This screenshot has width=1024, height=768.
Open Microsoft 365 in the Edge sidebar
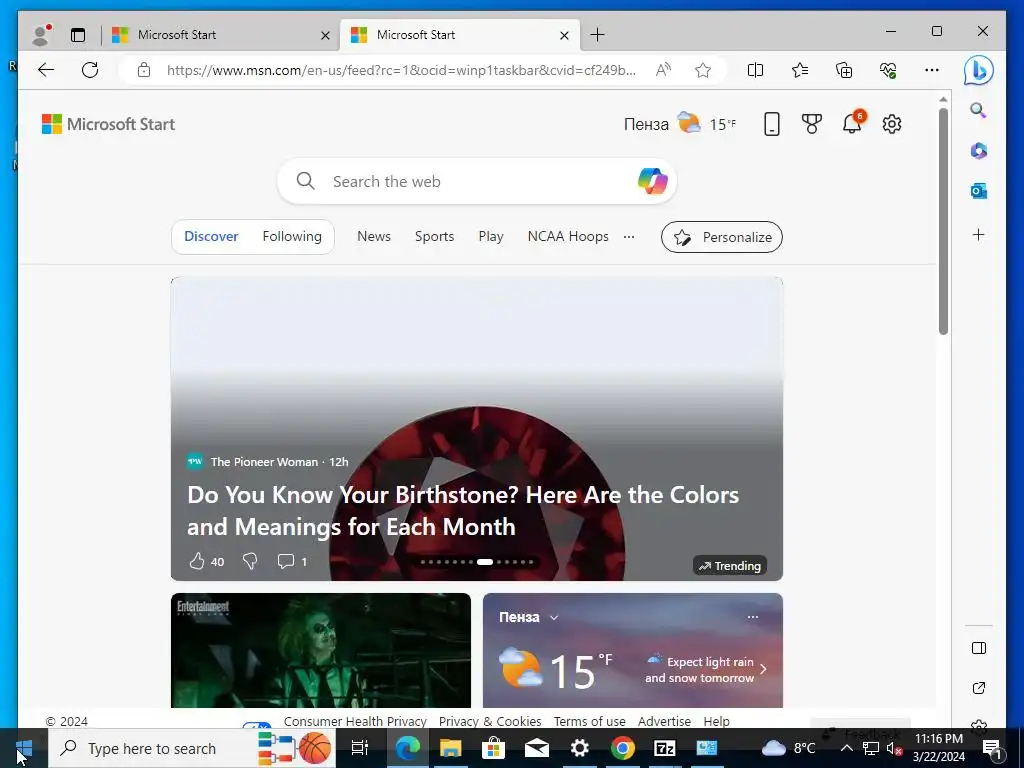pyautogui.click(x=978, y=151)
